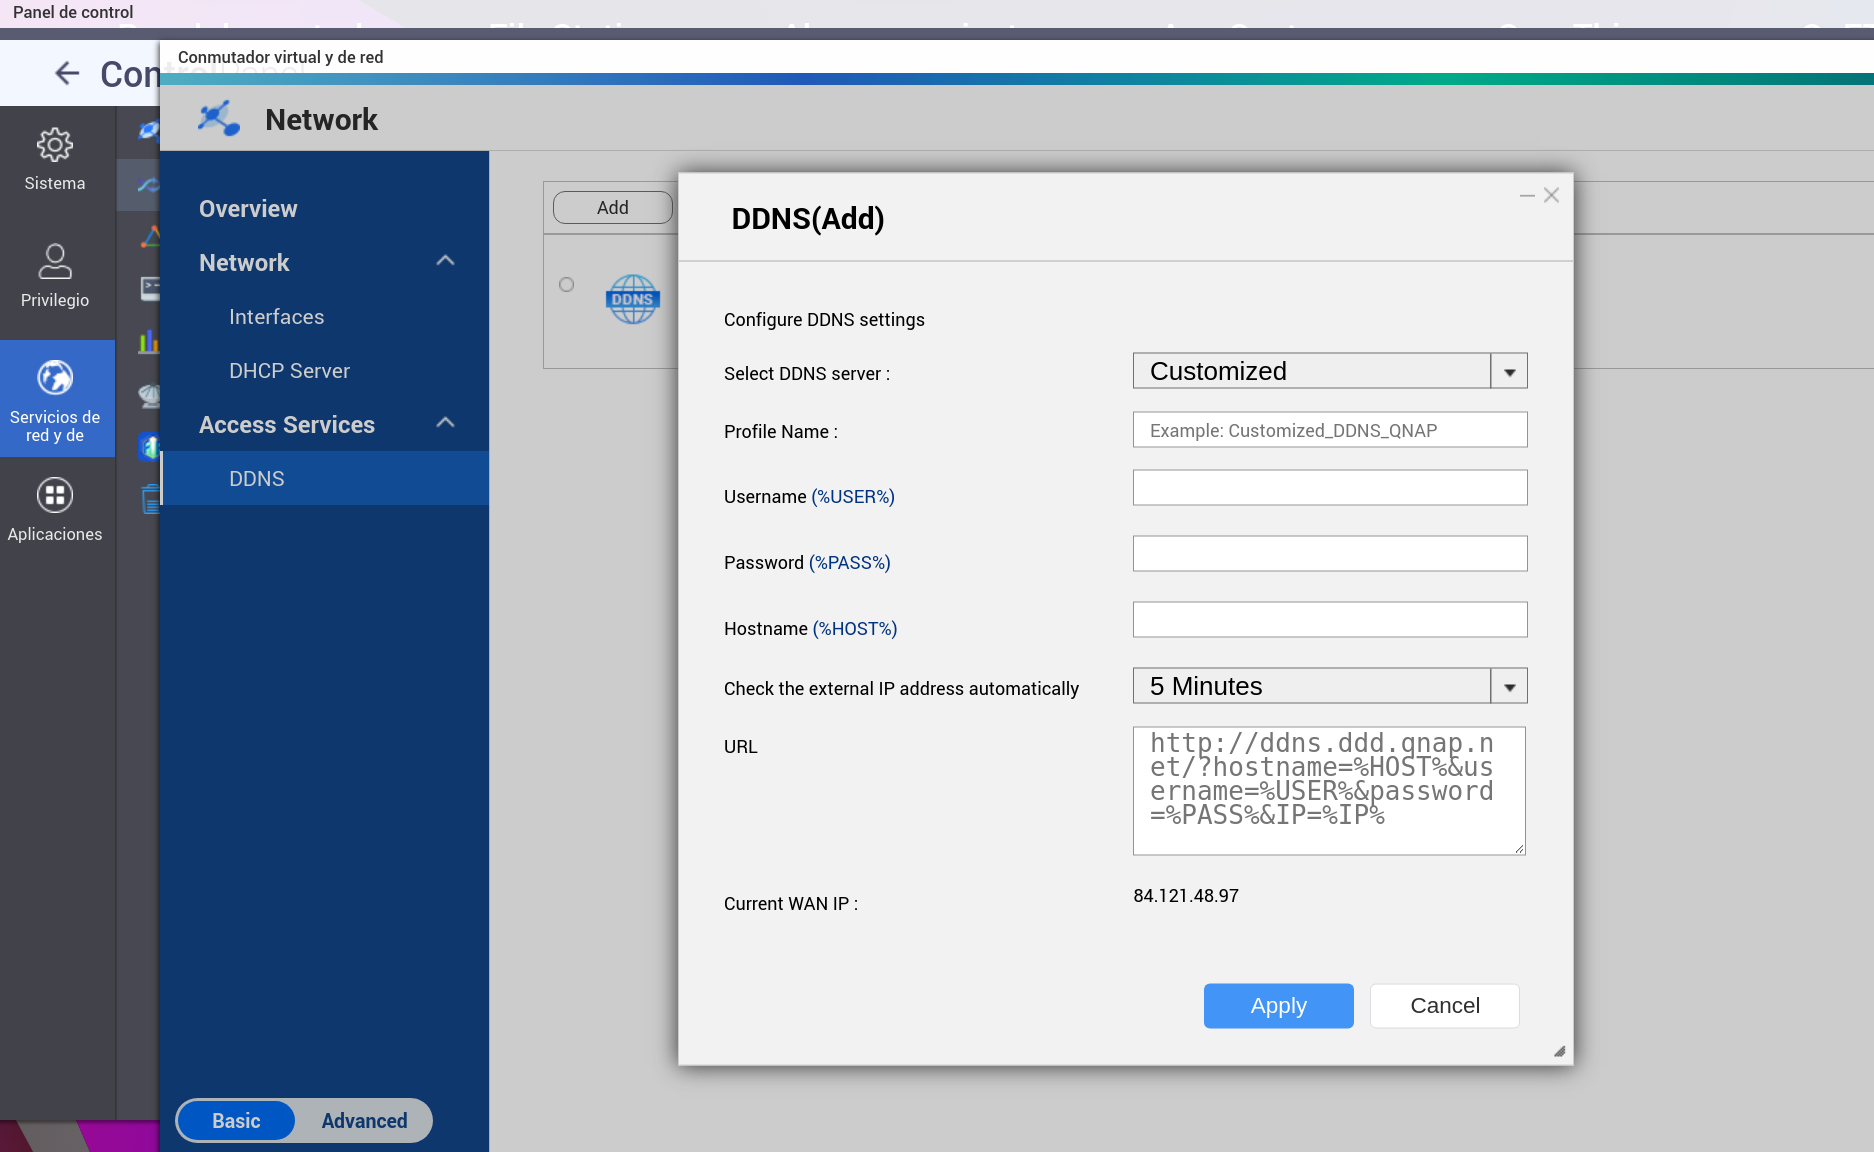Click the DDNS globe icon in list

(632, 299)
